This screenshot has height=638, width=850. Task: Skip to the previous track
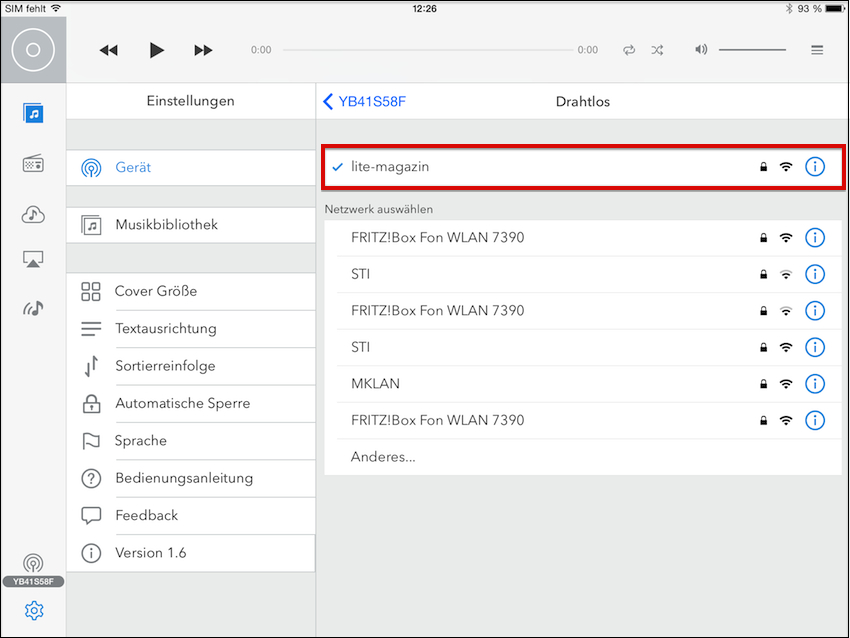click(x=109, y=50)
